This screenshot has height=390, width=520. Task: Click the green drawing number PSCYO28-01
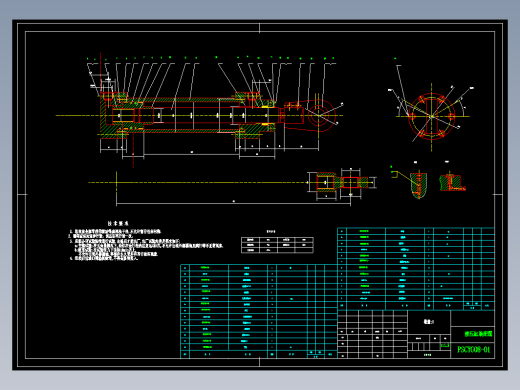pos(473,350)
